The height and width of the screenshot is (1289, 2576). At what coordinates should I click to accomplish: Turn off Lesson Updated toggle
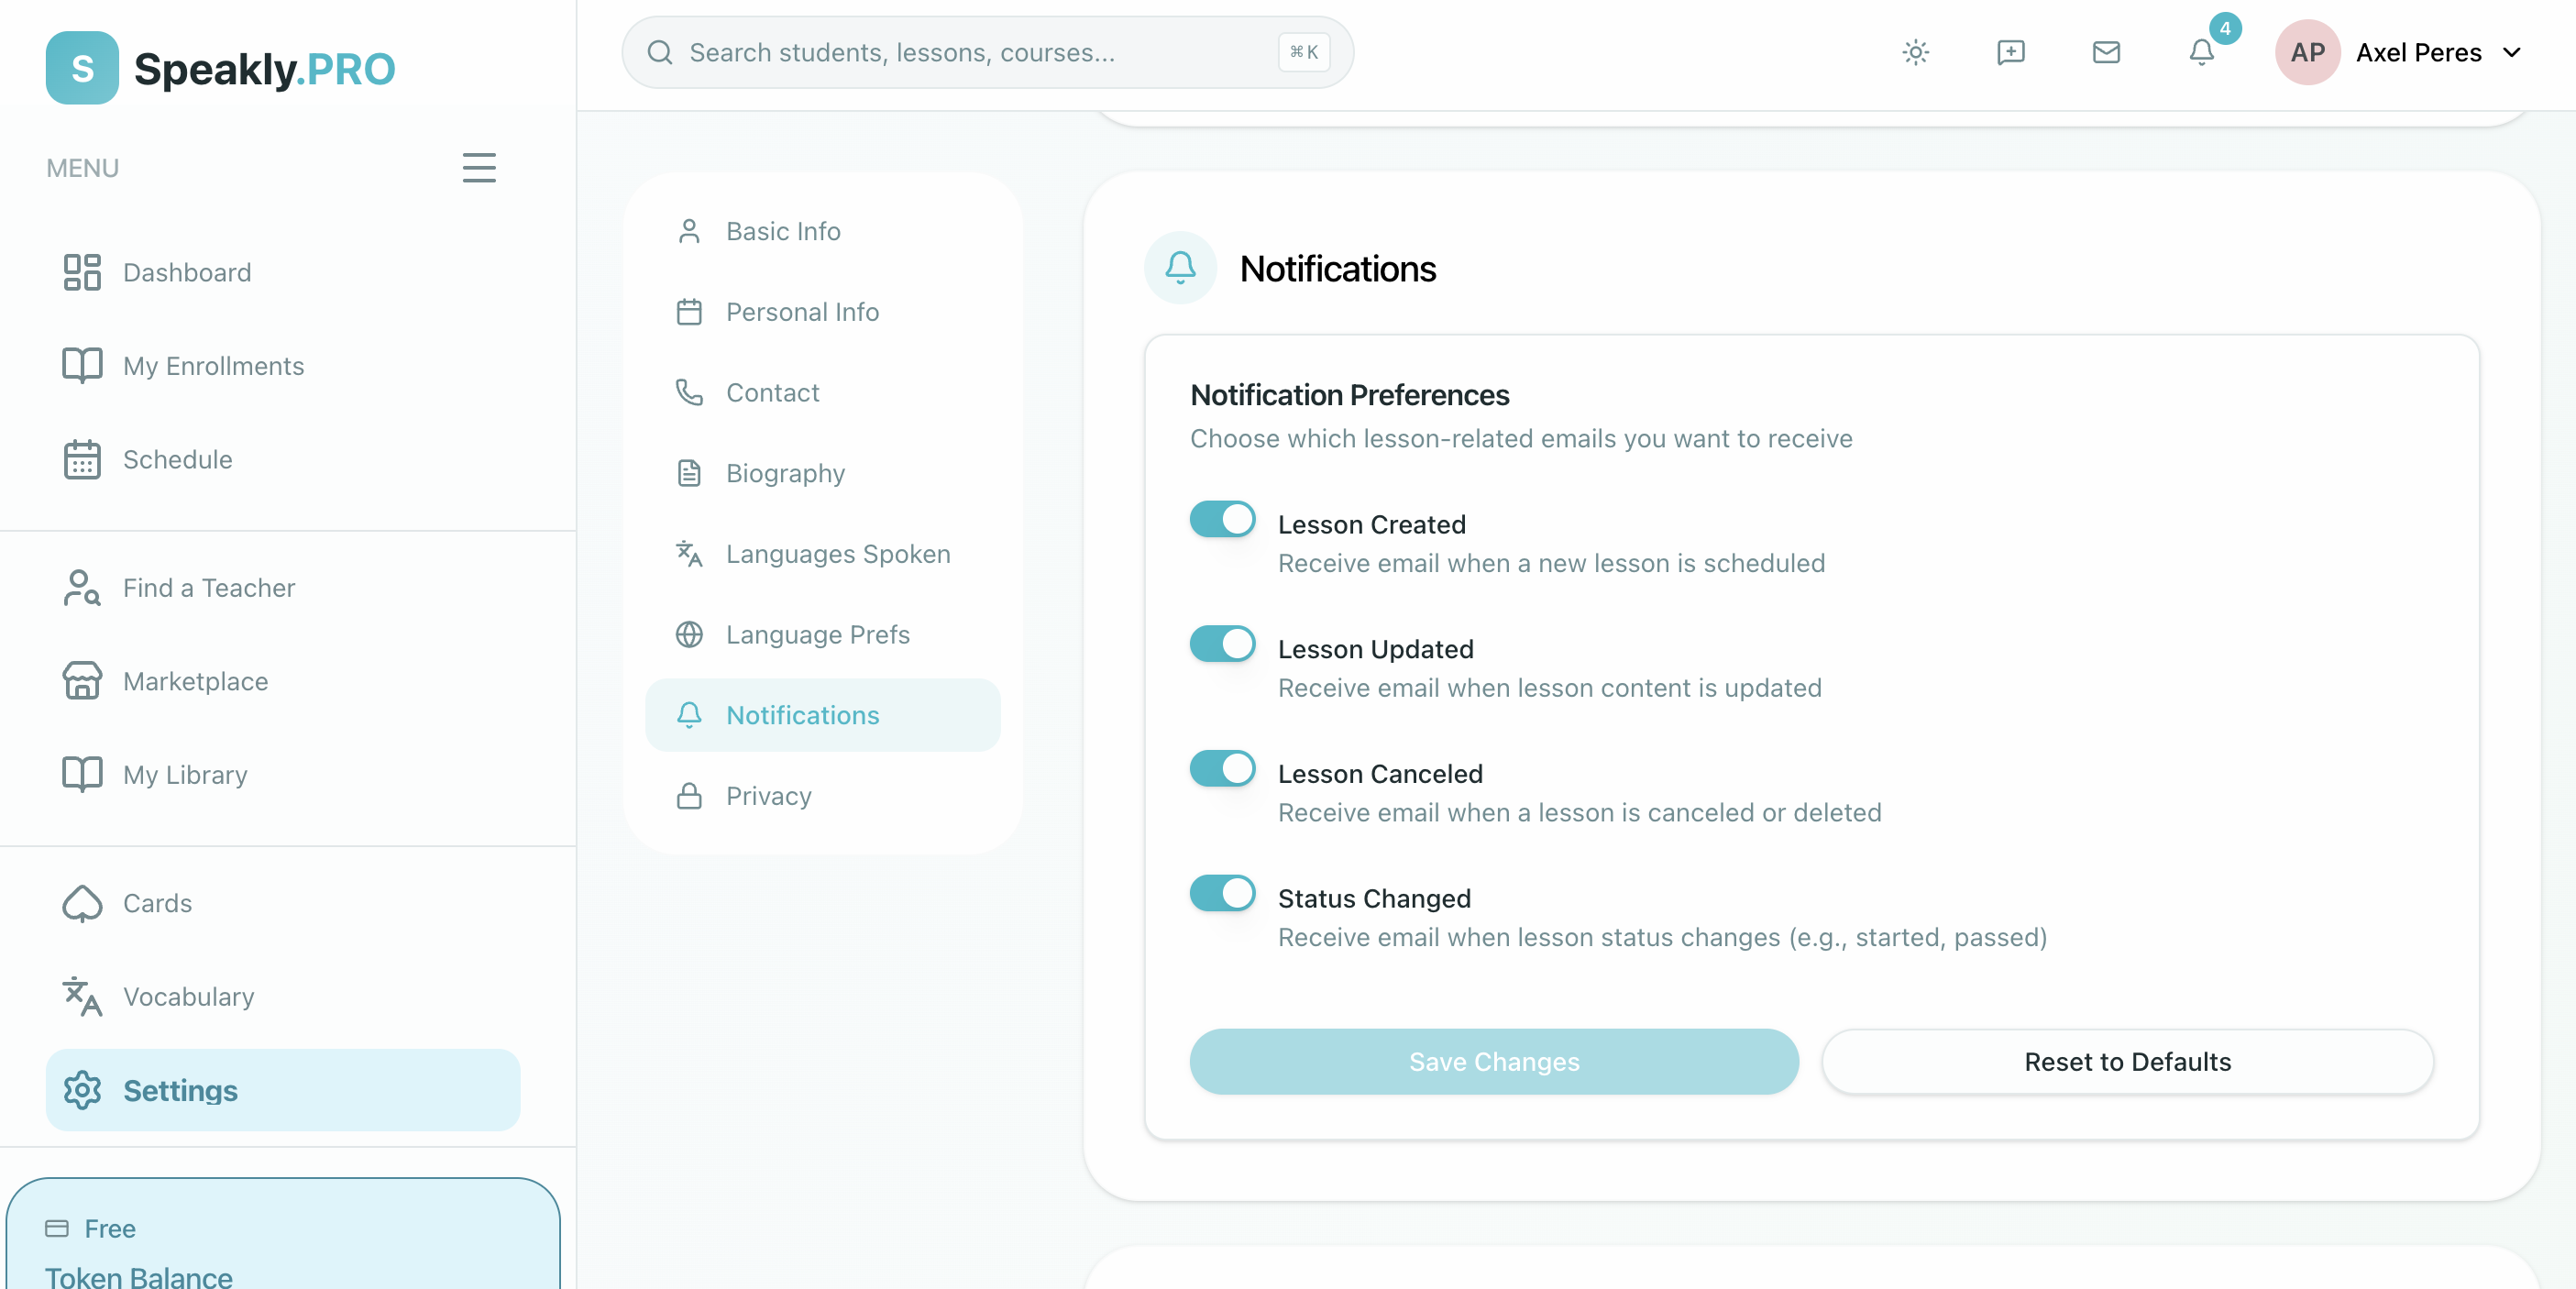[x=1222, y=644]
